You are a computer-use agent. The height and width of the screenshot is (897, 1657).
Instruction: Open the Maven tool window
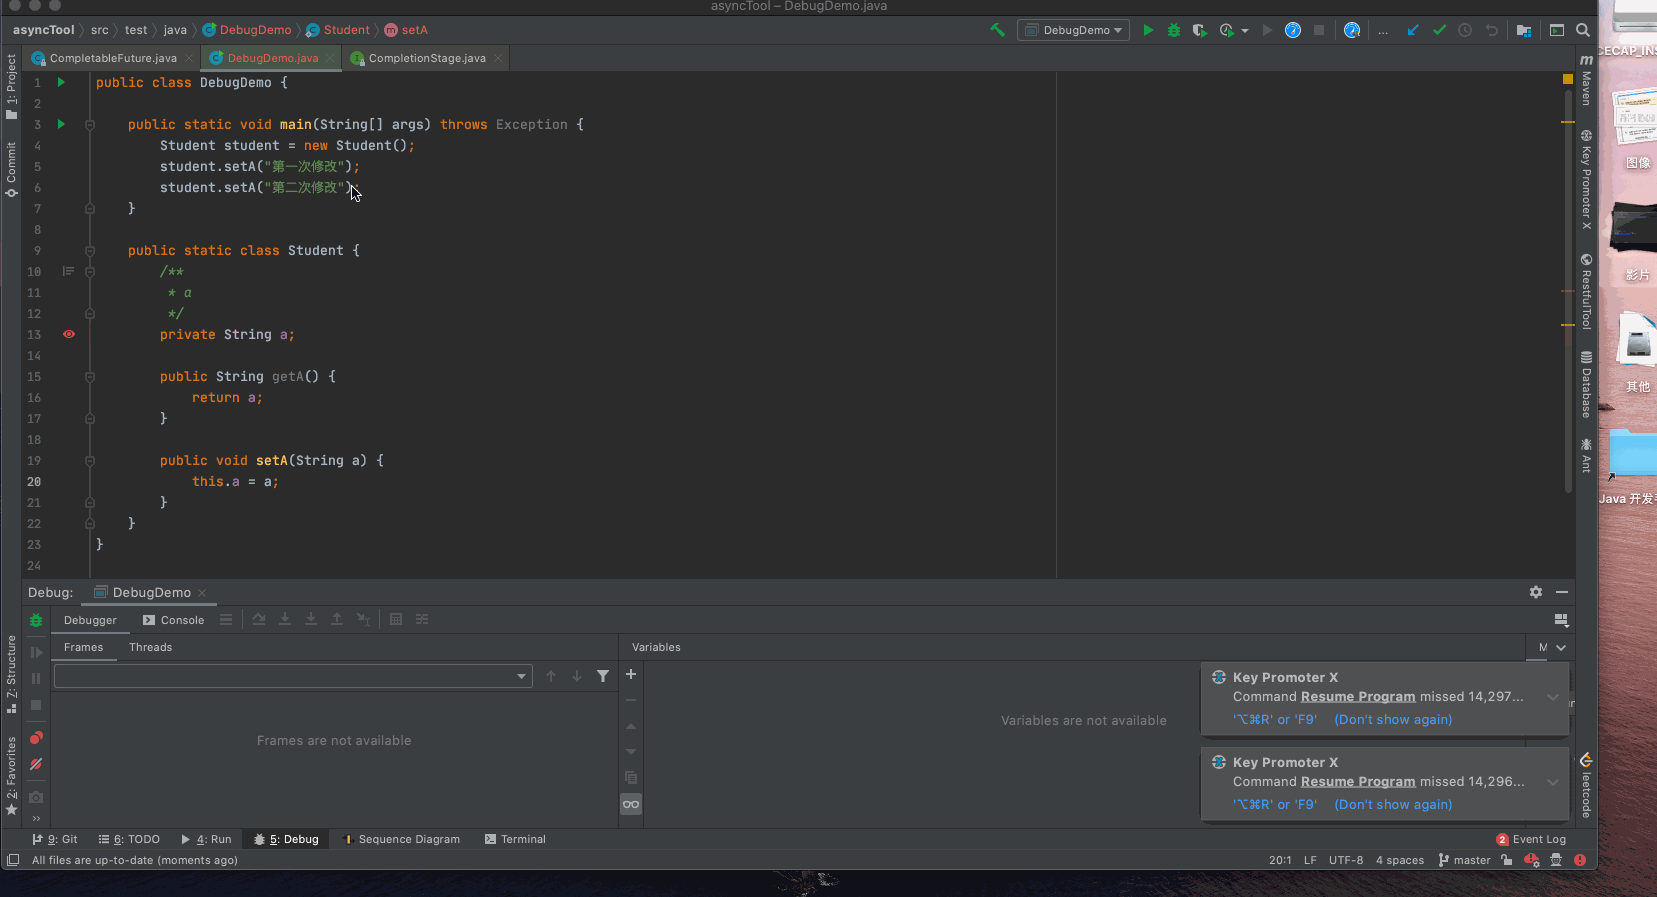(1586, 80)
